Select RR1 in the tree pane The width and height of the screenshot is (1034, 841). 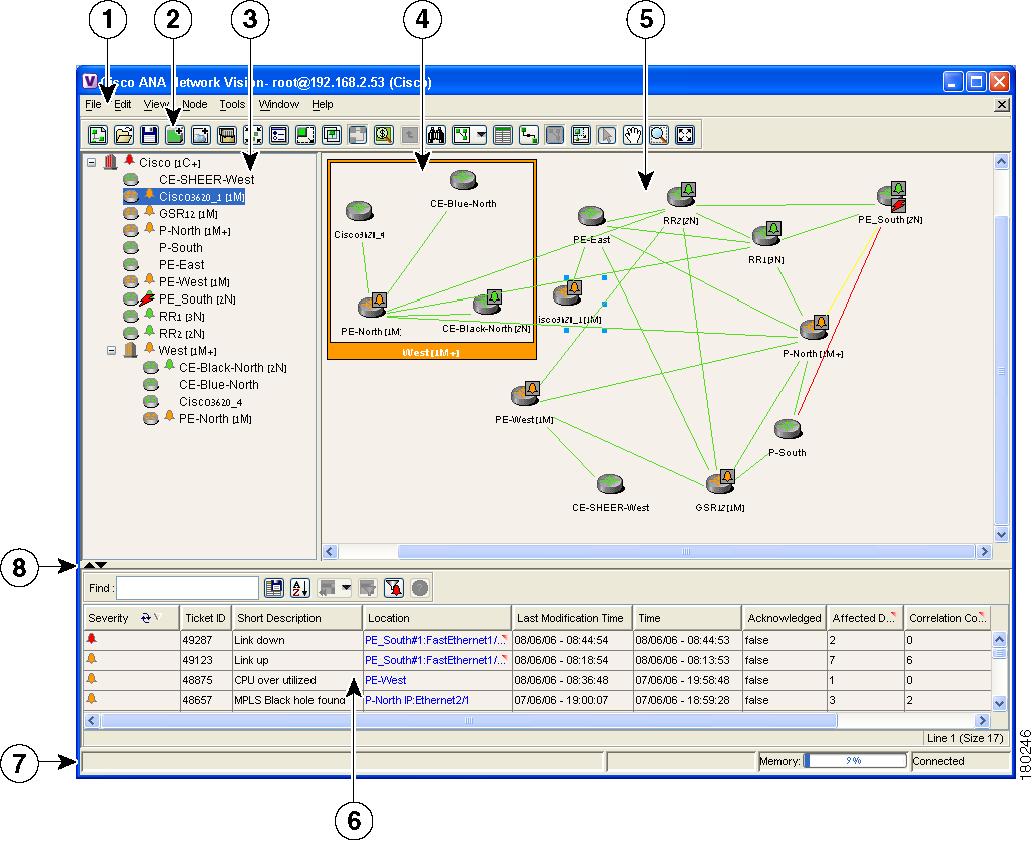tap(181, 317)
